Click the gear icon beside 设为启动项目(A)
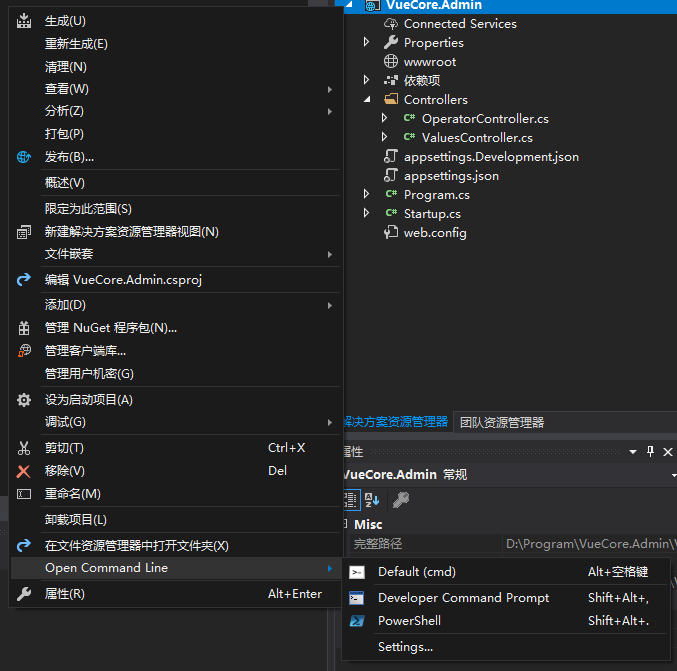 click(24, 400)
